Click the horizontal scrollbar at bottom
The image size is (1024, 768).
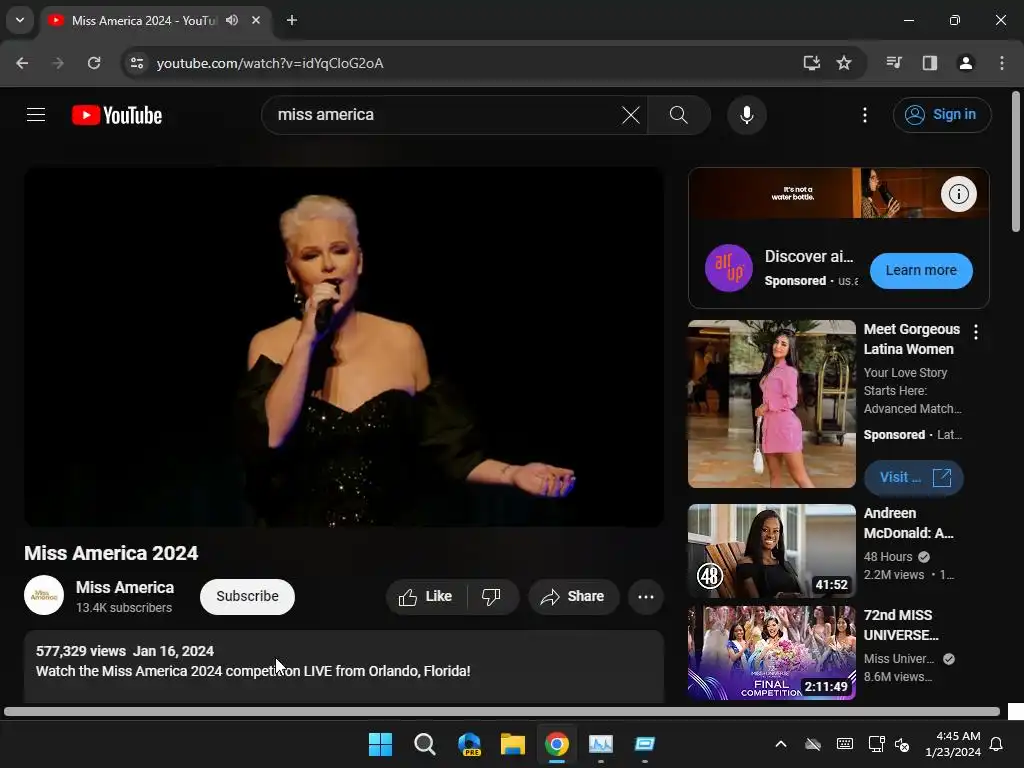502,711
